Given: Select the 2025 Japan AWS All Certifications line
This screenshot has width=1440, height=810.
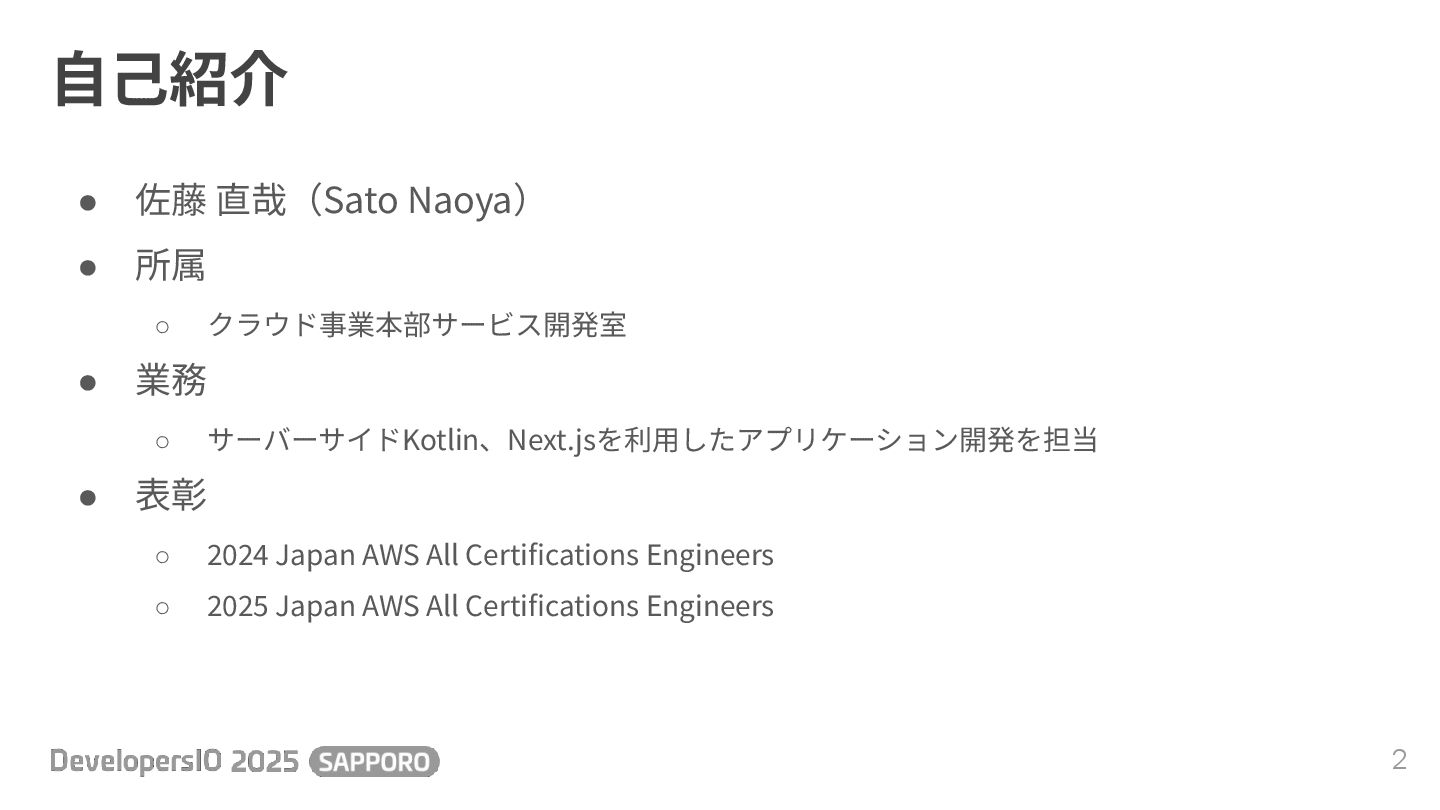Looking at the screenshot, I should click(490, 606).
